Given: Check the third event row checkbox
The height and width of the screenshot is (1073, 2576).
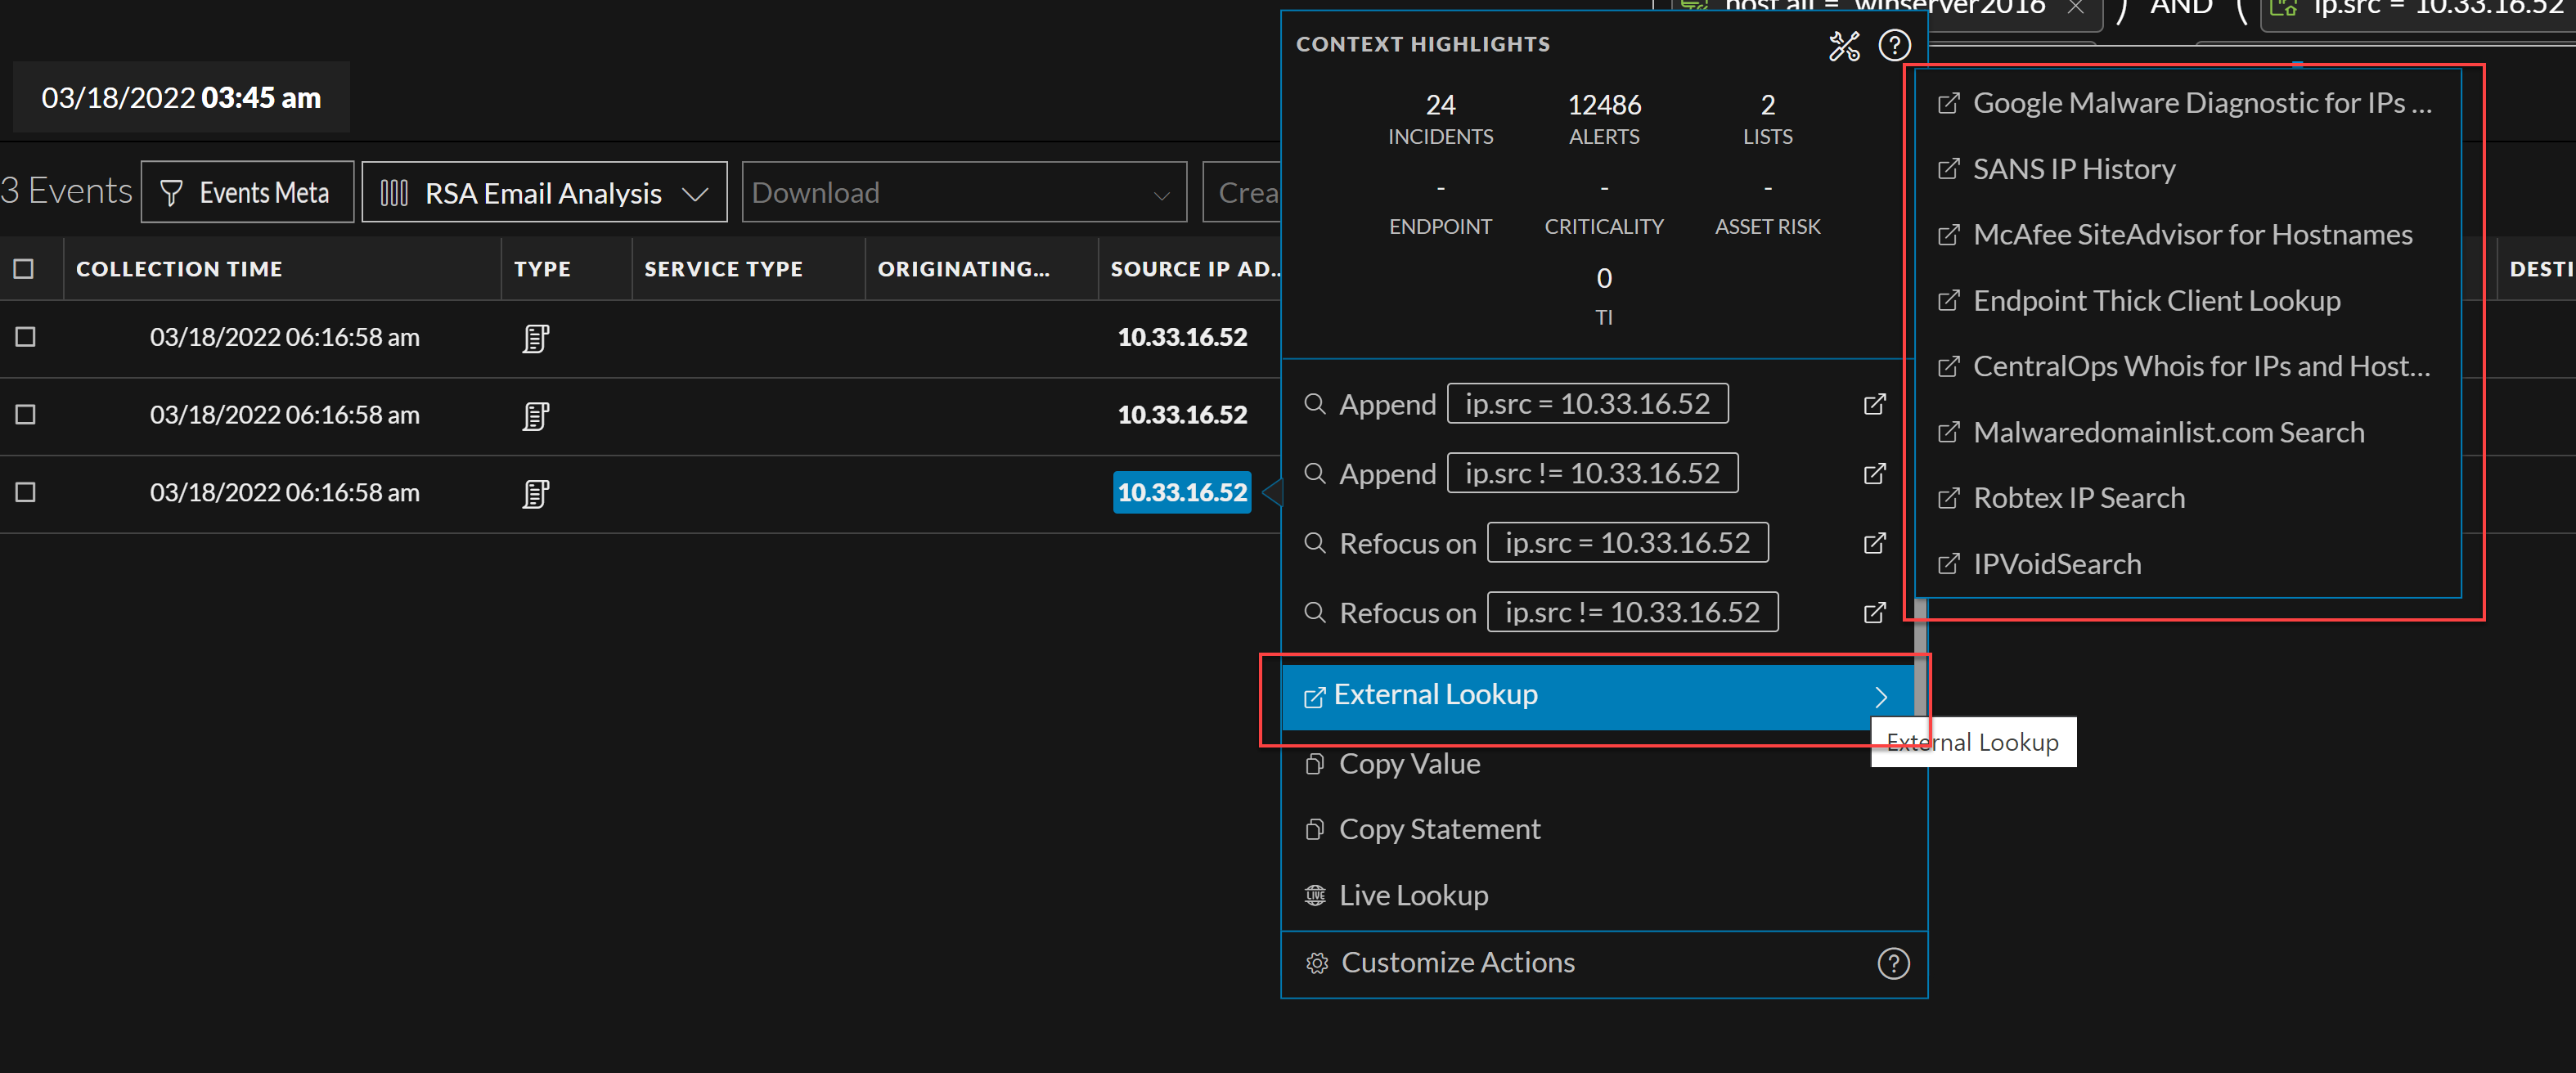Looking at the screenshot, I should 26,492.
